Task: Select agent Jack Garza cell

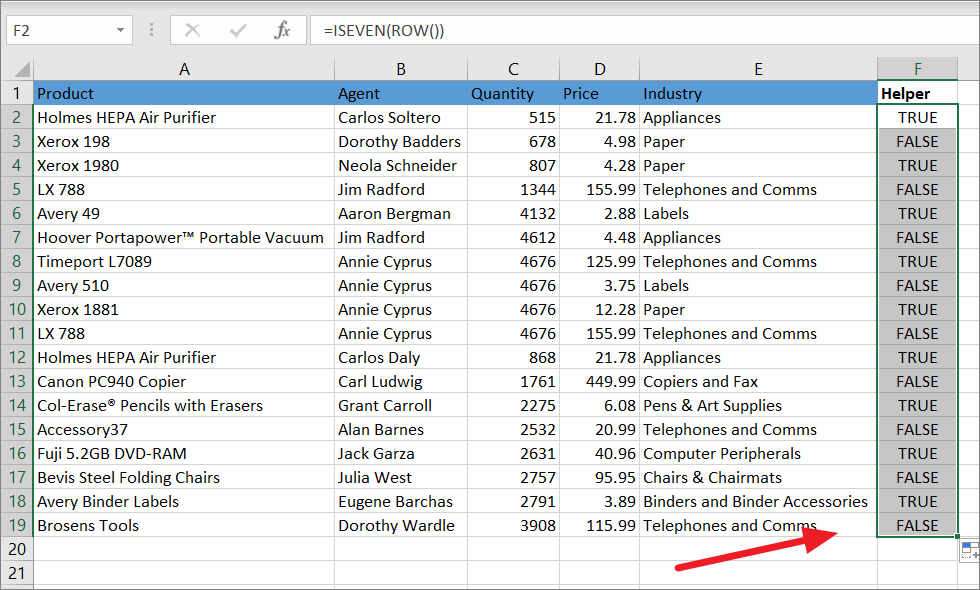Action: pos(401,454)
